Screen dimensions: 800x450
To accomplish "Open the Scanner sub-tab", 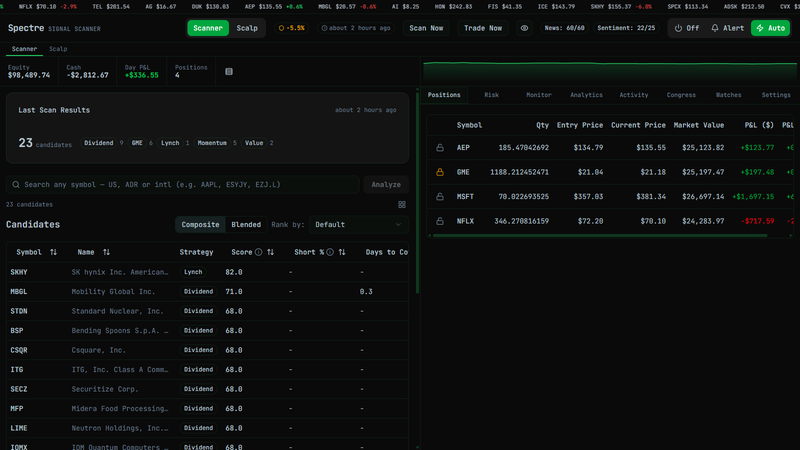I will coord(24,49).
